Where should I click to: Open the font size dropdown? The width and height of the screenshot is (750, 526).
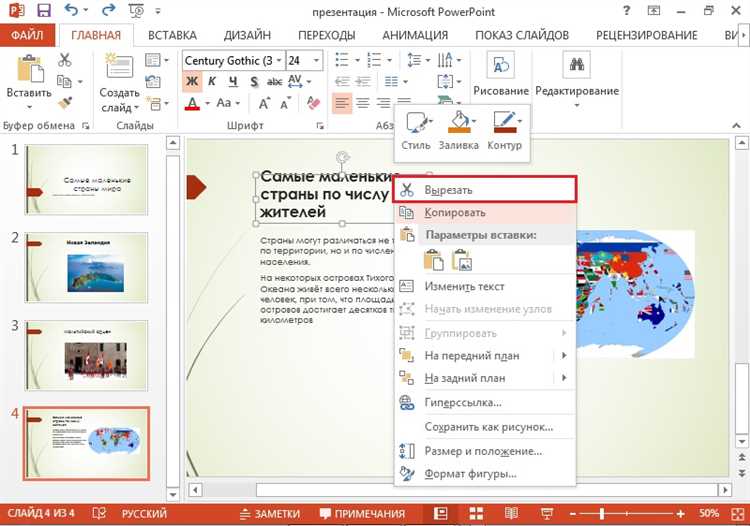(x=316, y=60)
